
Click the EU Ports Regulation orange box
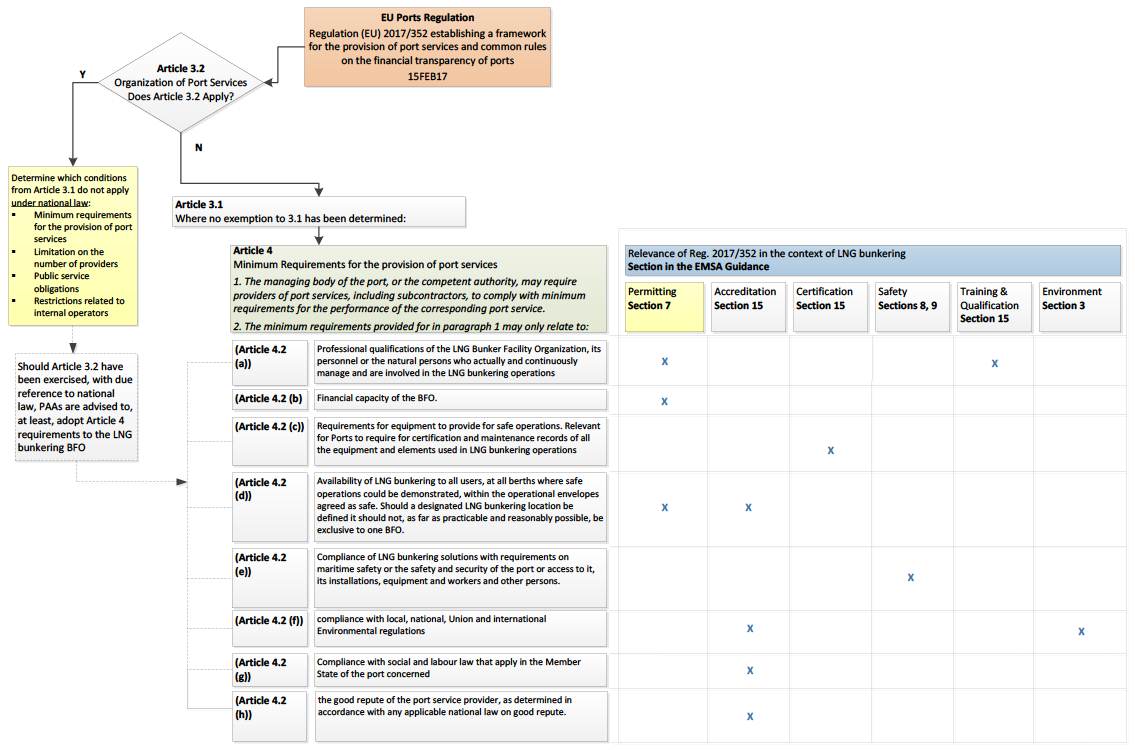coord(428,47)
